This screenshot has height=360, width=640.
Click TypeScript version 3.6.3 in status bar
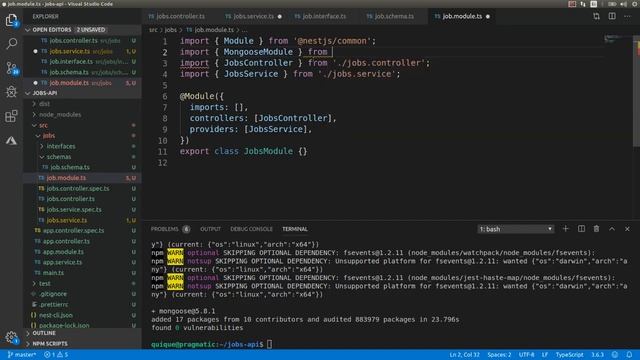click(598, 355)
